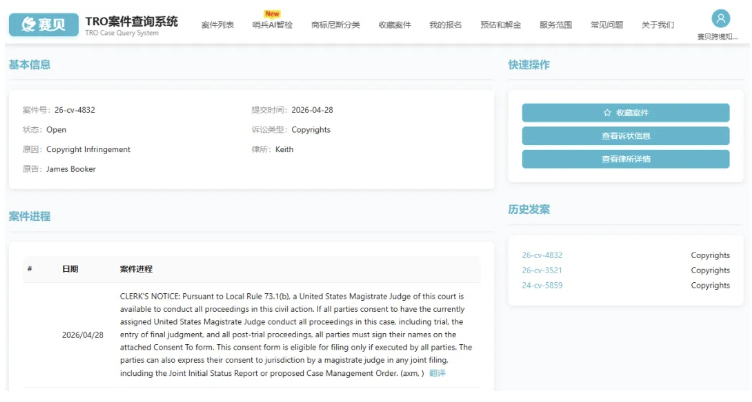Click the username text under avatar

click(720, 37)
